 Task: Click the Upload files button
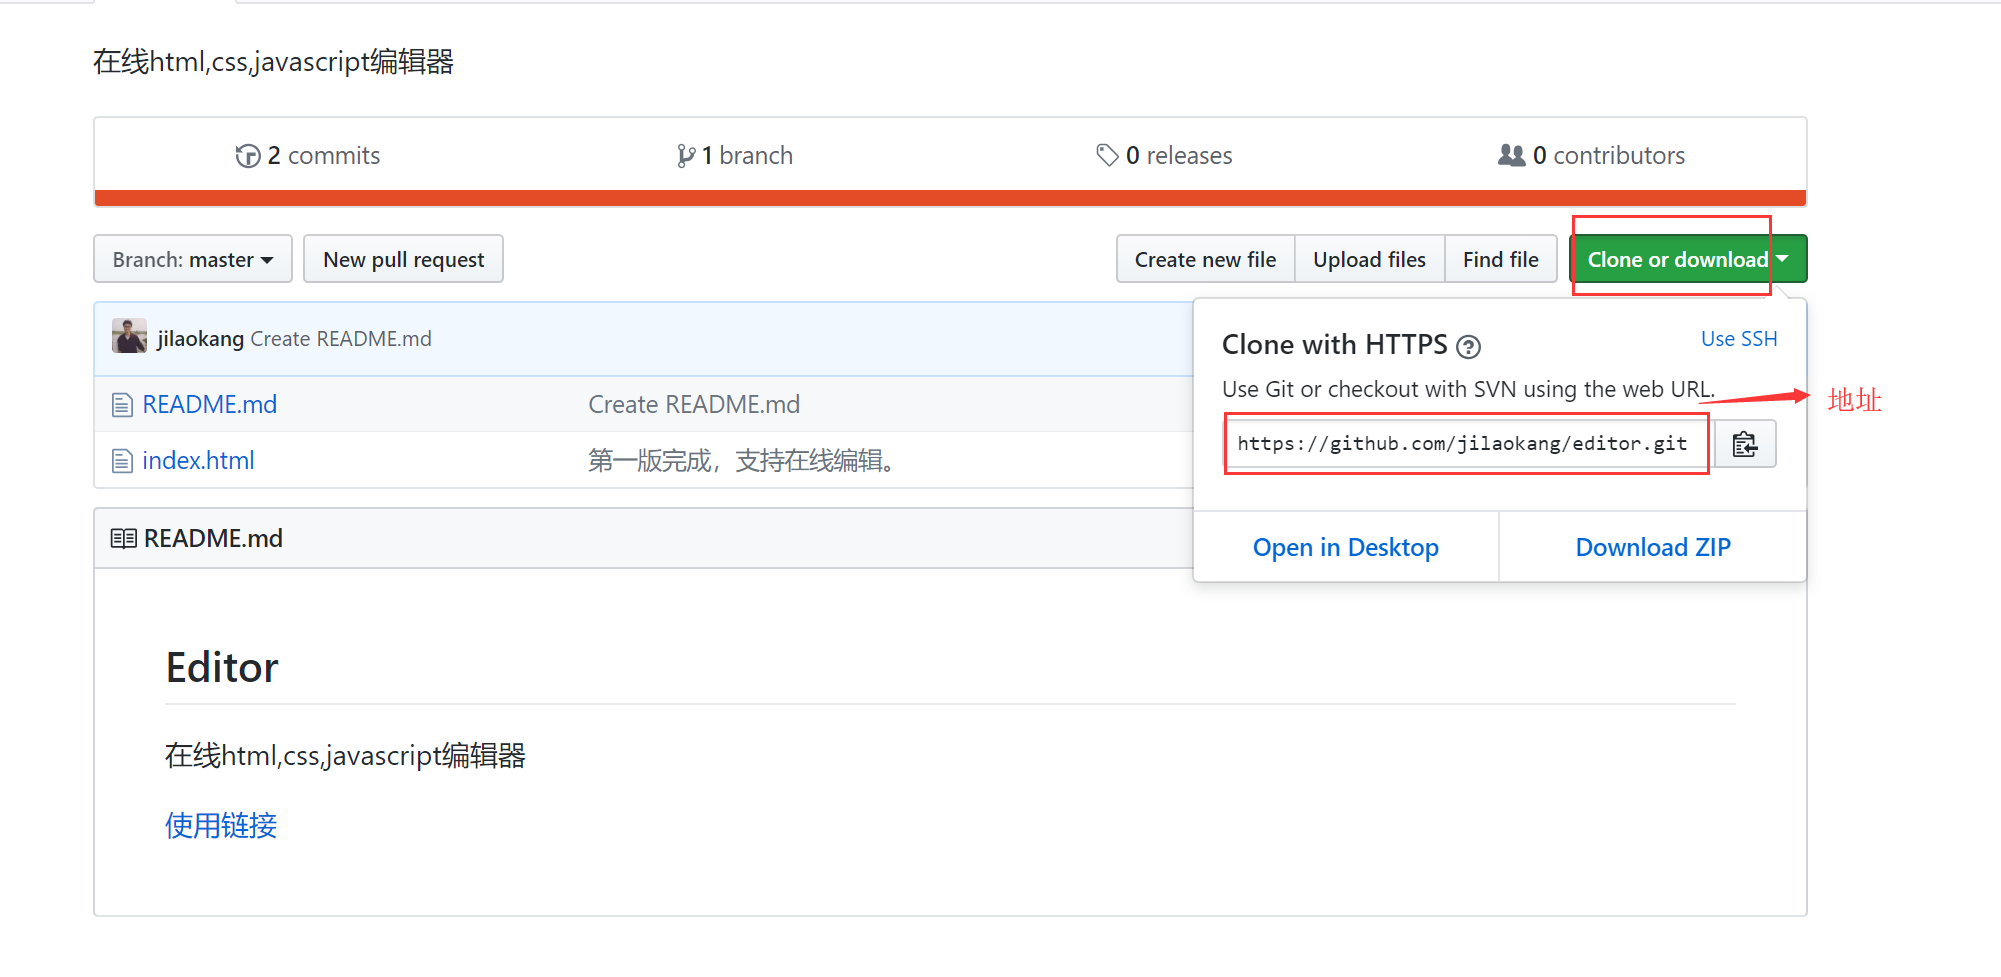click(1369, 259)
